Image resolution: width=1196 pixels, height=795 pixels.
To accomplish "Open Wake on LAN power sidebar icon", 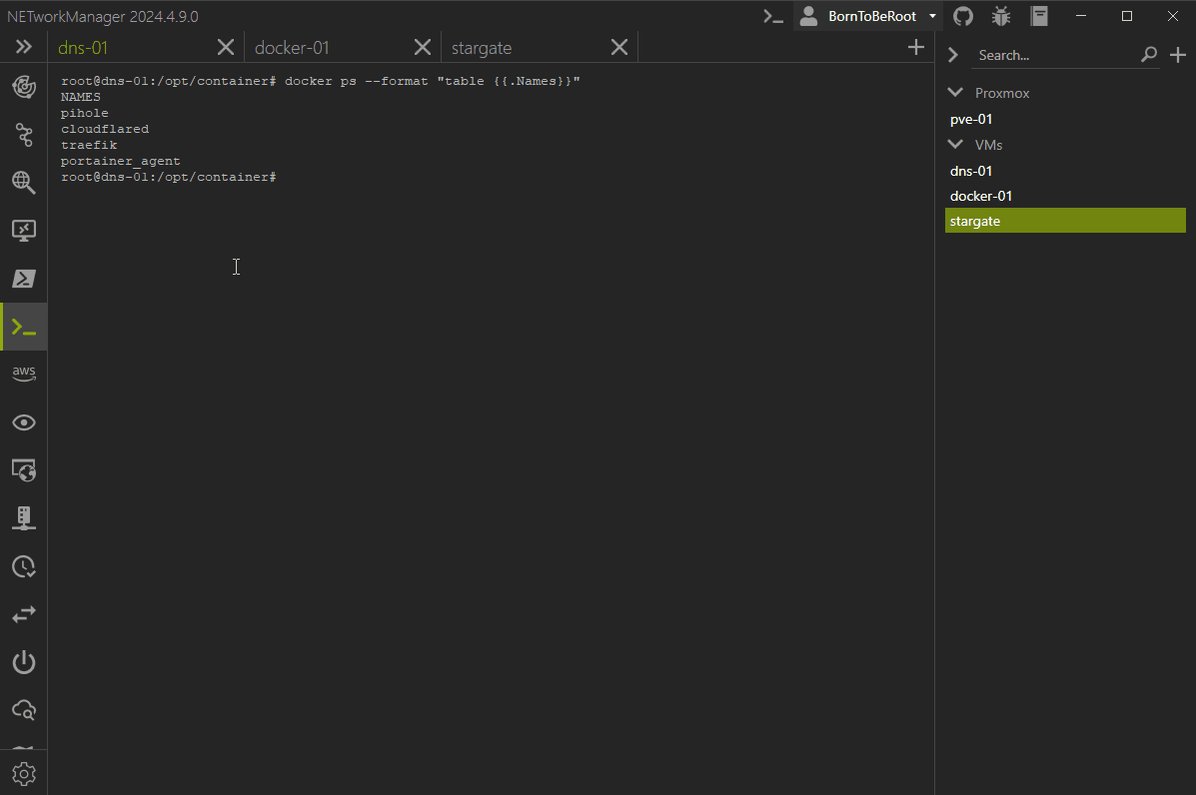I will pyautogui.click(x=24, y=662).
